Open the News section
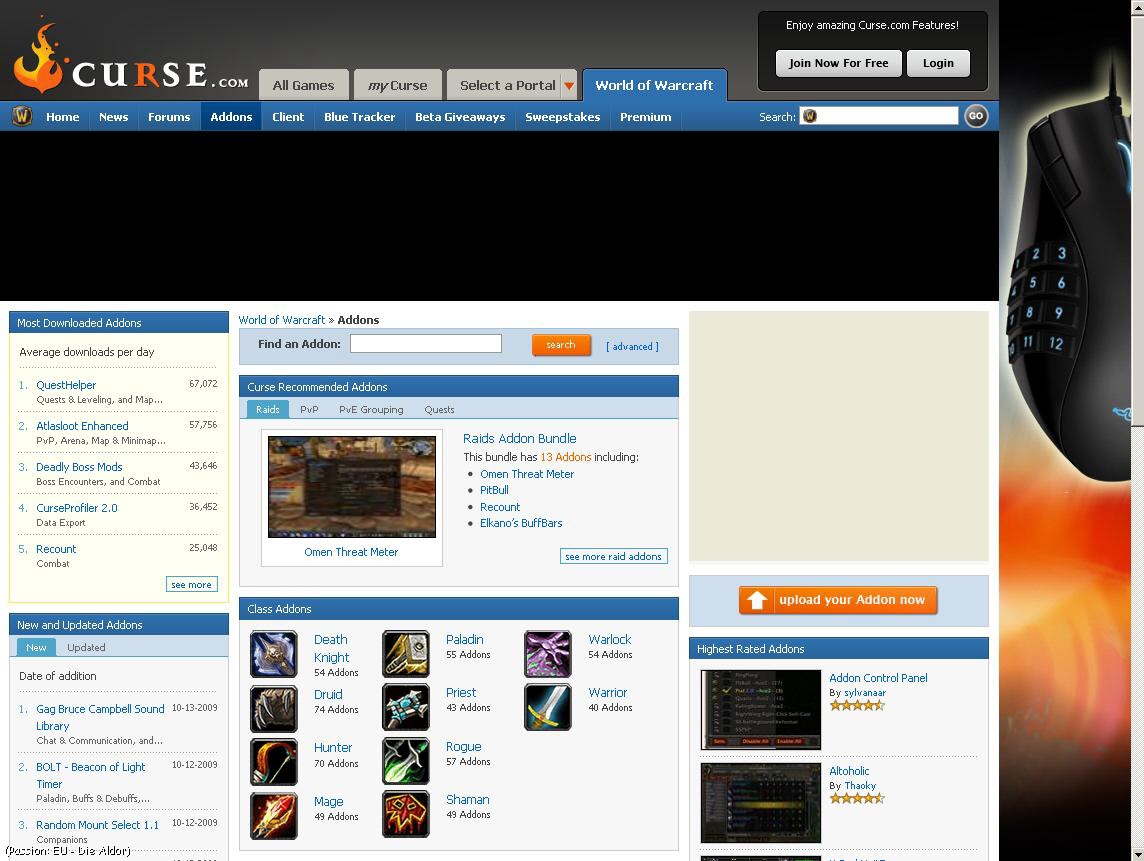1144x861 pixels. point(114,117)
